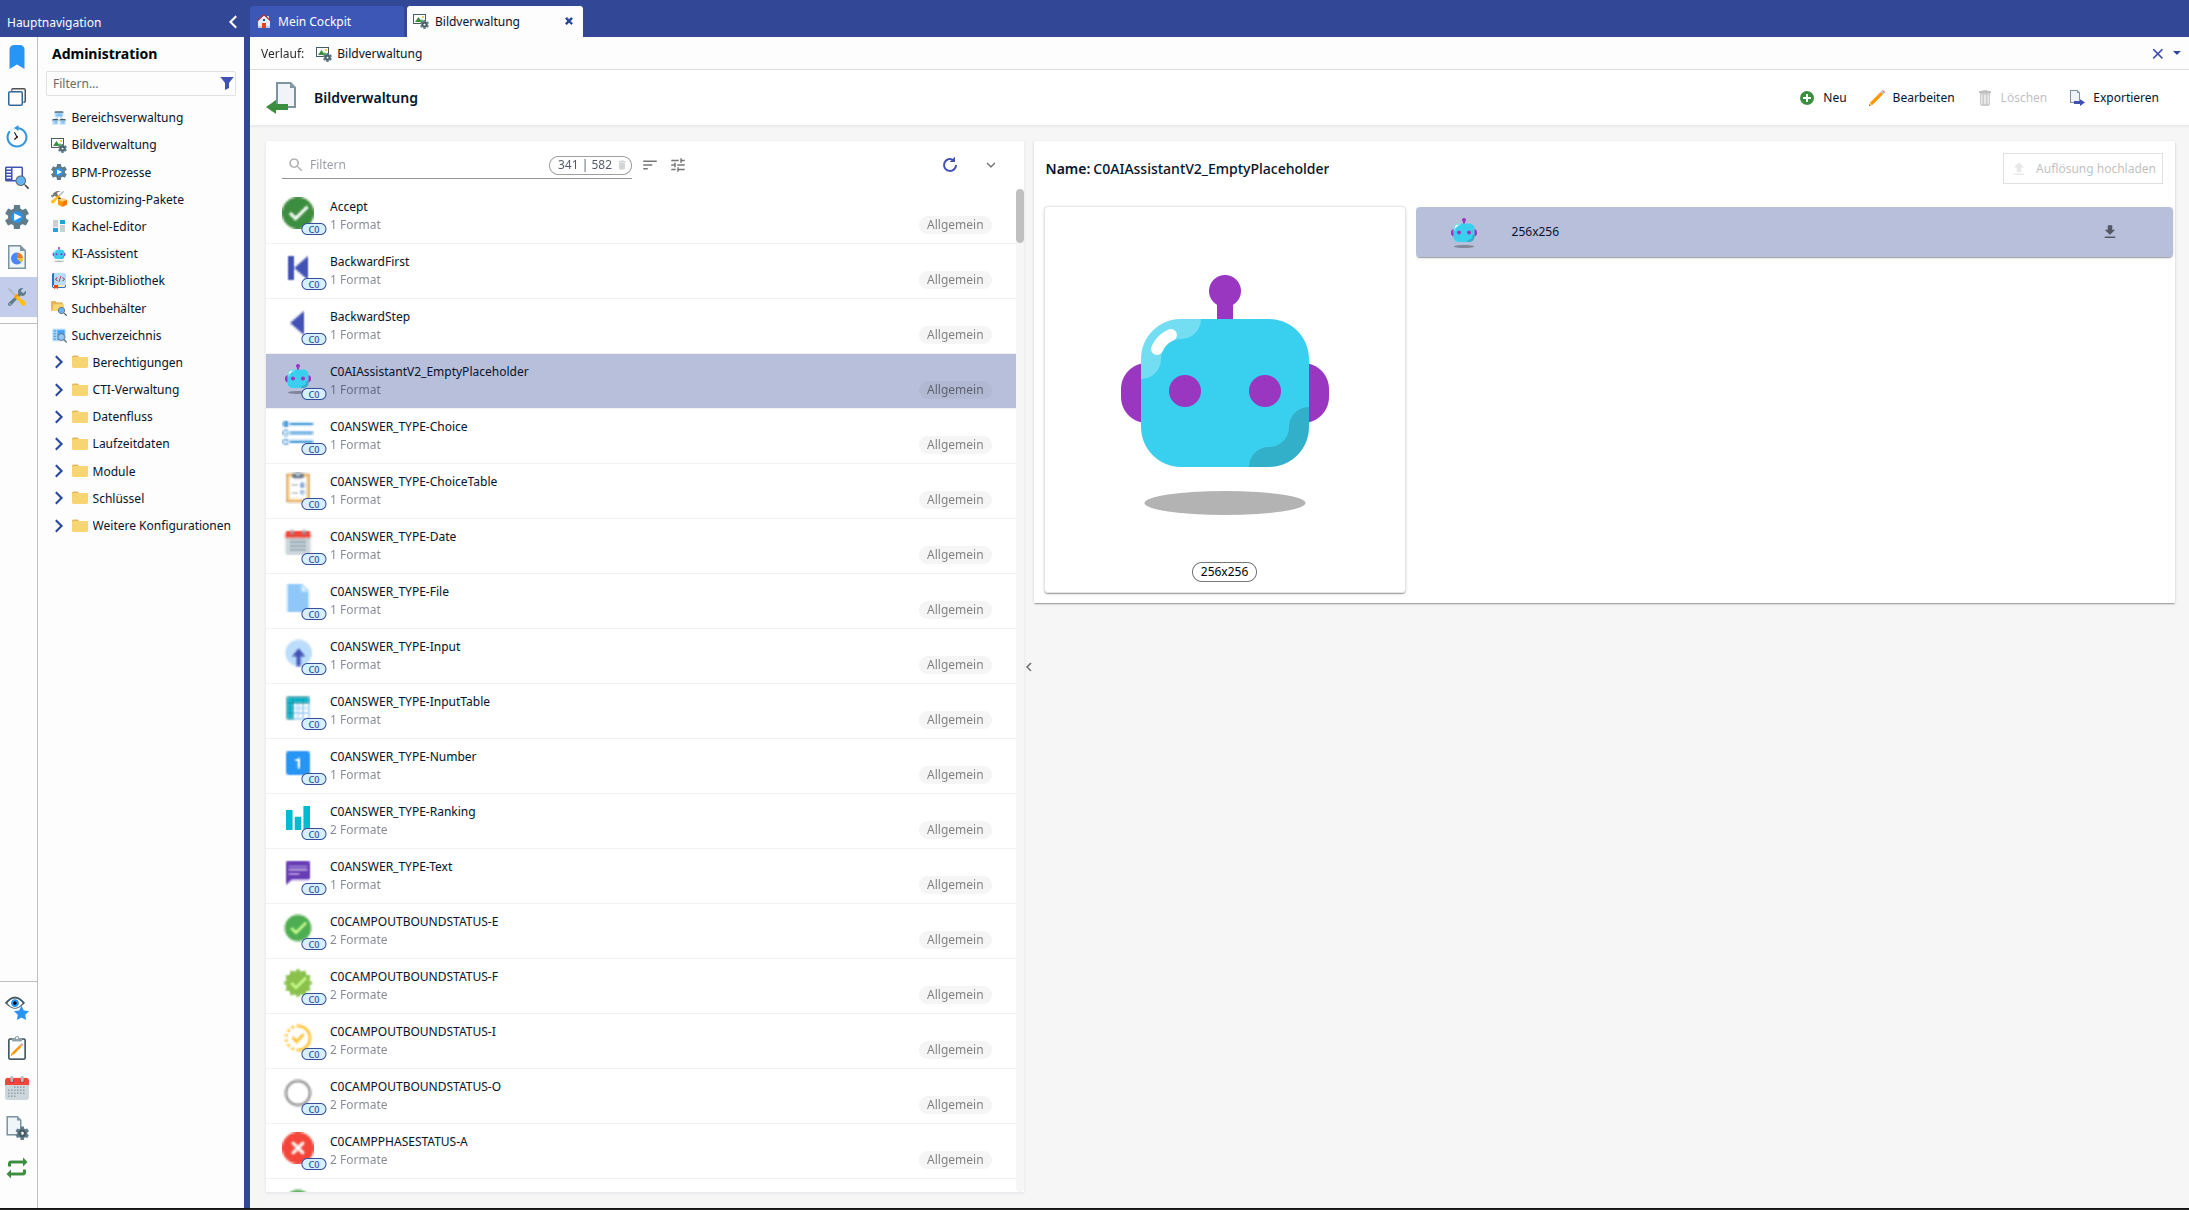Open the calendar icon in the sidebar

pos(17,1088)
